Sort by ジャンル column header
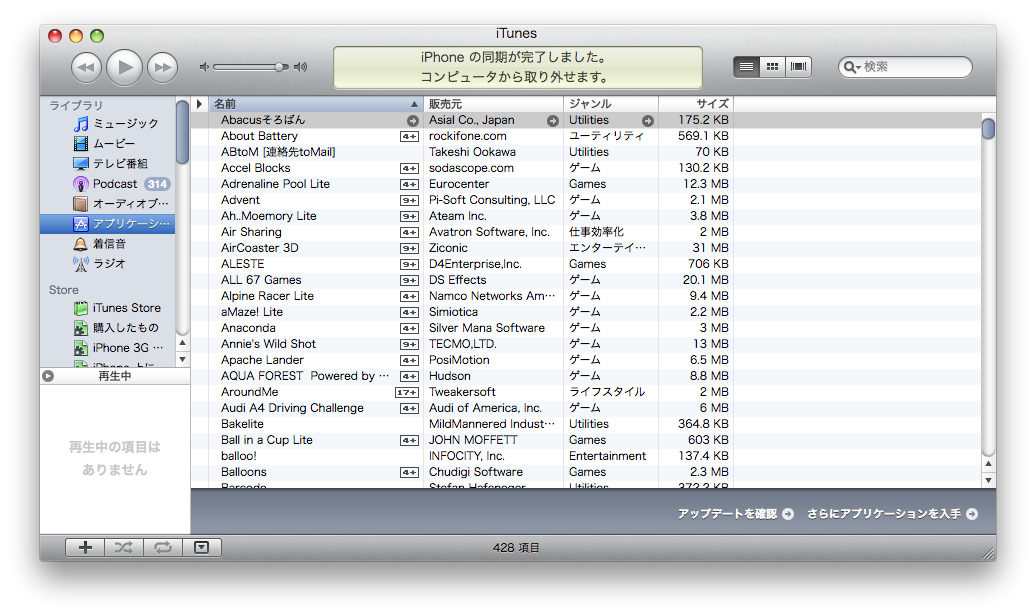1036x616 pixels. pos(610,104)
